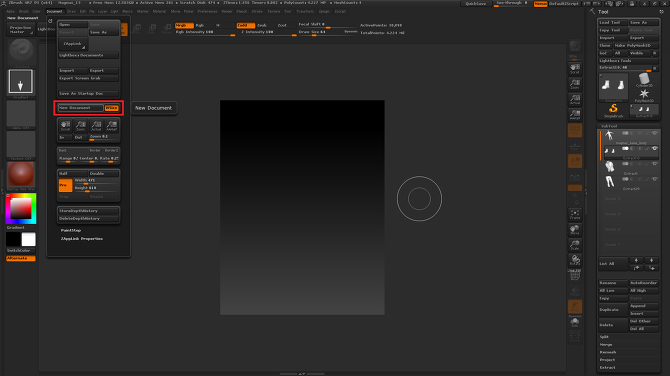Image resolution: width=670 pixels, height=376 pixels.
Task: Click the Frame icon on the right shelf
Action: coord(575,214)
